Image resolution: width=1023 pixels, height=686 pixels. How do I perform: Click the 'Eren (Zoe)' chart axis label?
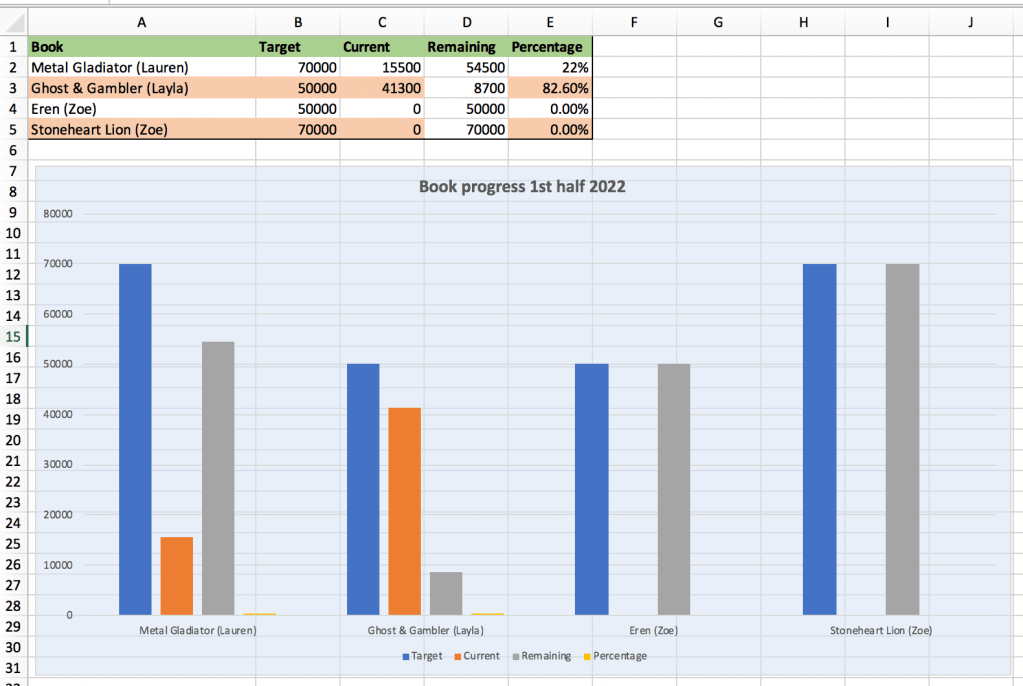(653, 631)
